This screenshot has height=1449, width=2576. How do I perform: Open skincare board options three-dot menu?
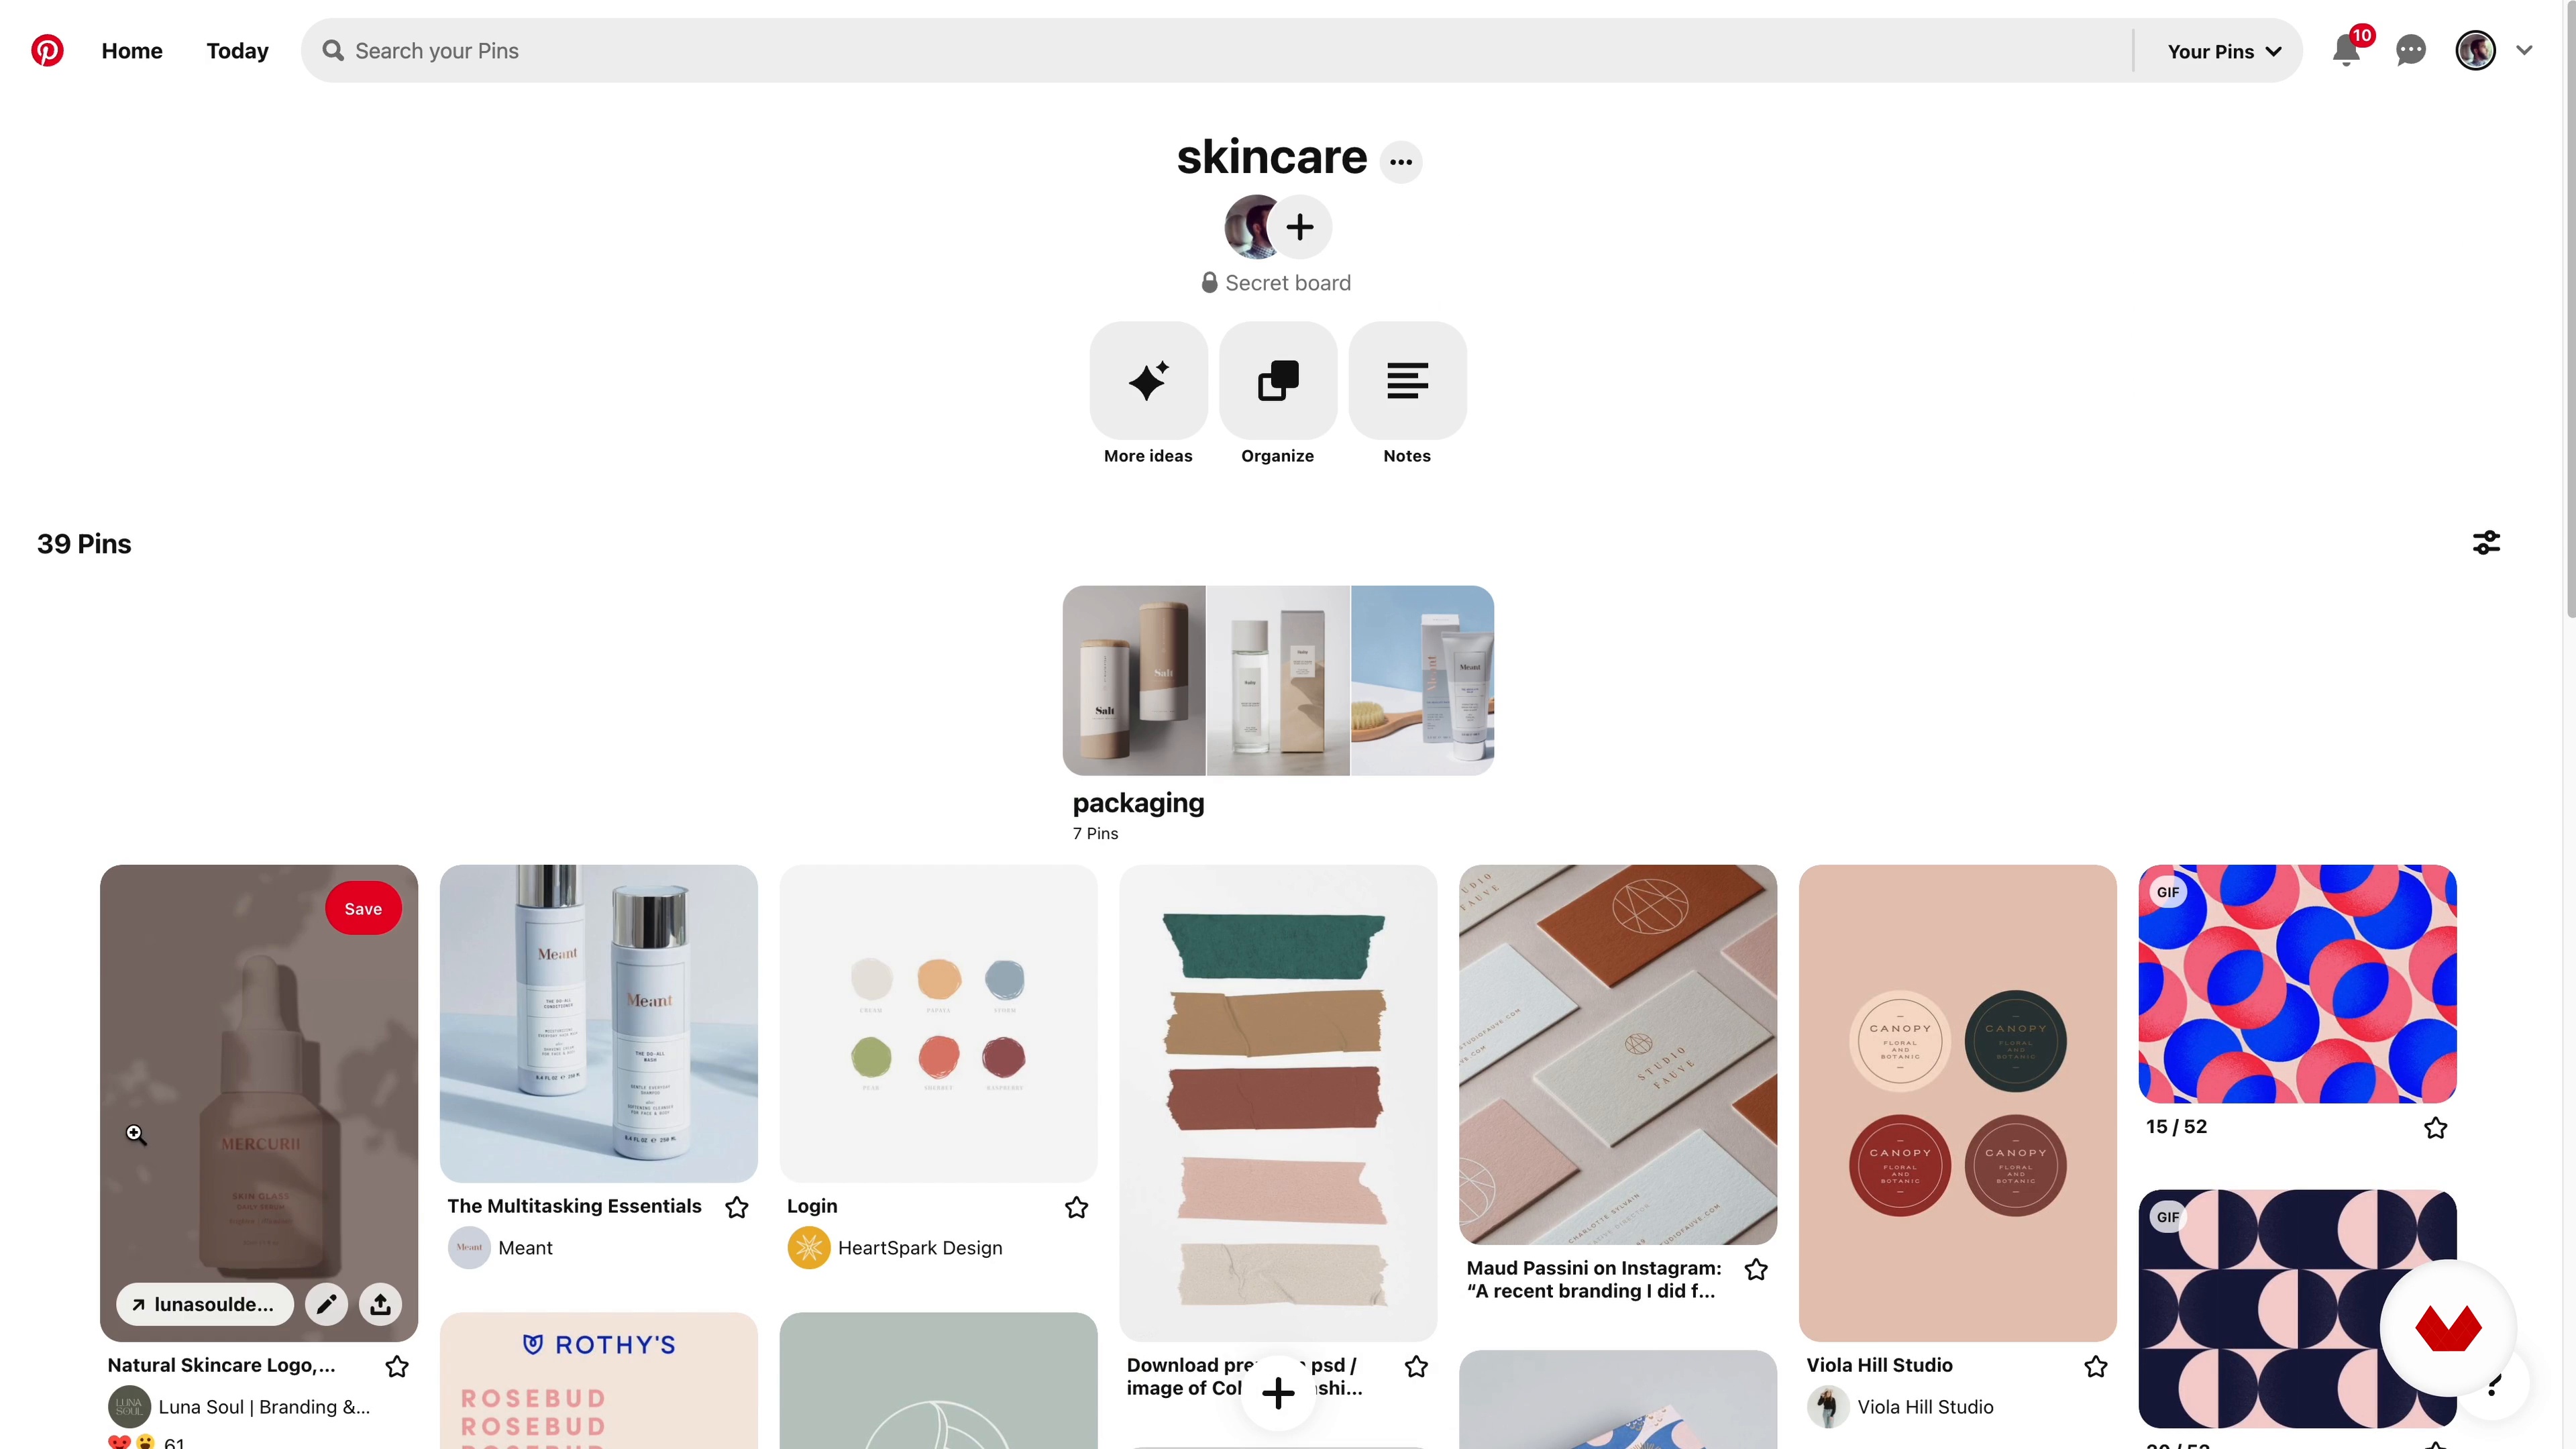pyautogui.click(x=1401, y=161)
